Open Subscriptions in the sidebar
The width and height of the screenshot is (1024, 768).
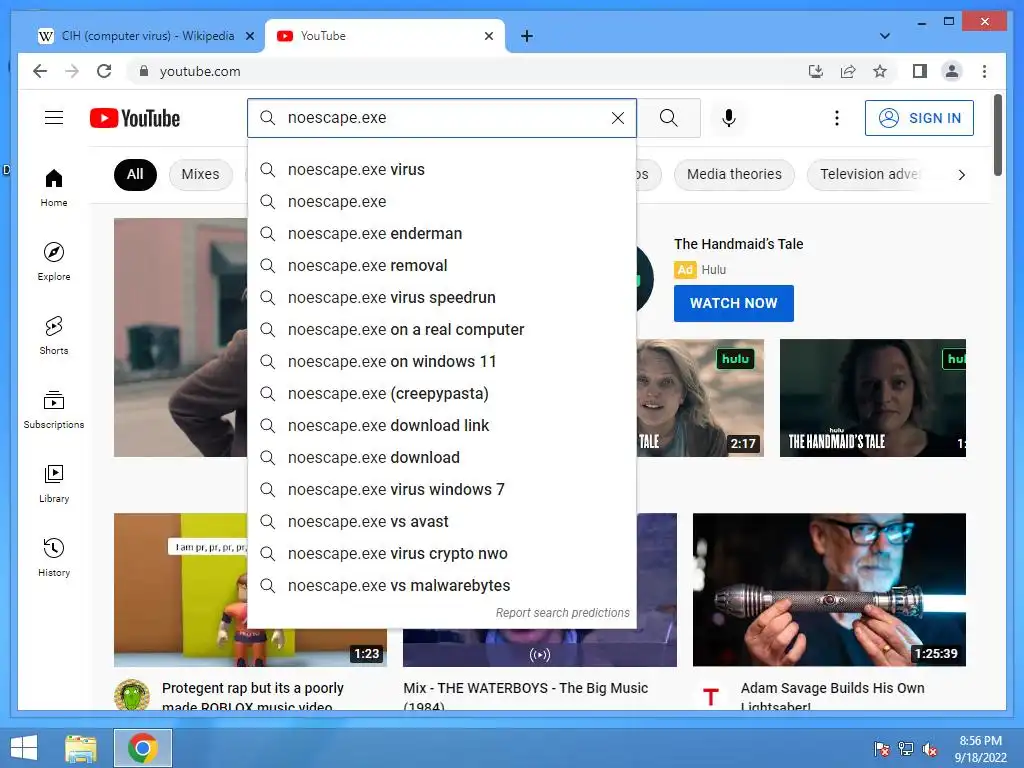54,409
